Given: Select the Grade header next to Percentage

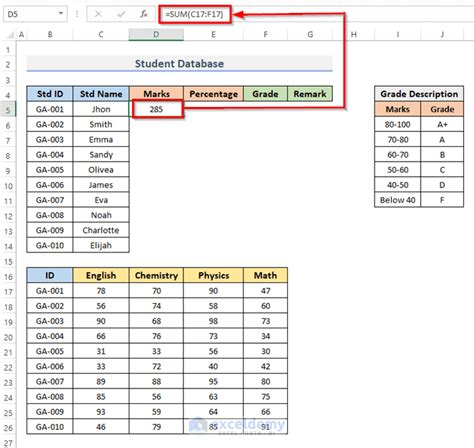Looking at the screenshot, I should 265,94.
